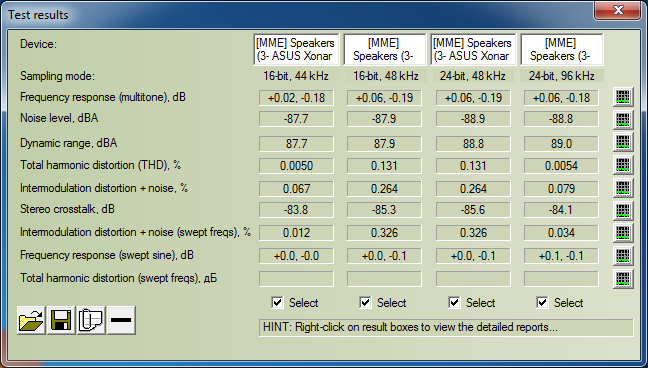The height and width of the screenshot is (368, 648).
Task: Click stereo crosstalk value -83.8
Action: (296, 210)
